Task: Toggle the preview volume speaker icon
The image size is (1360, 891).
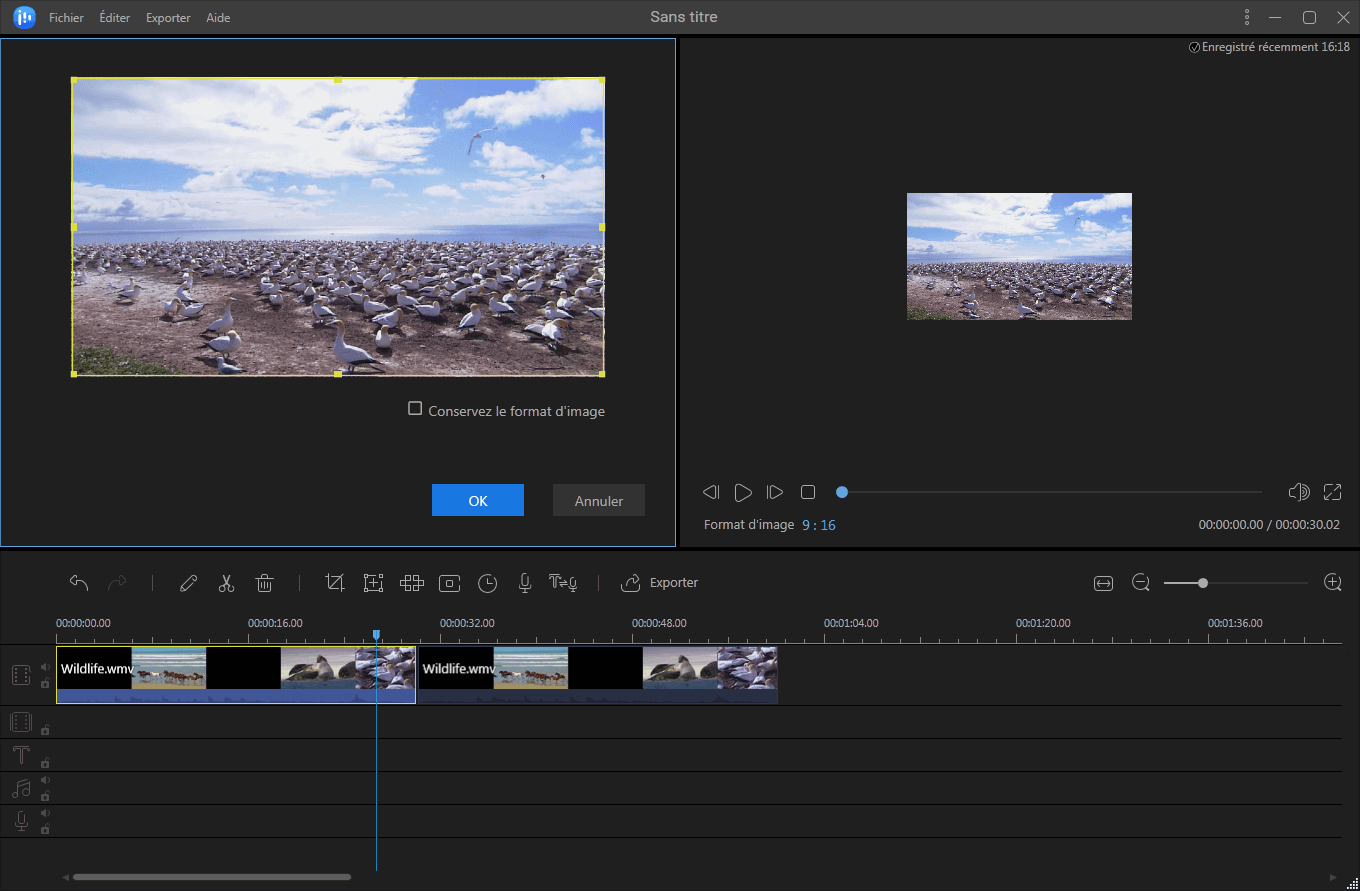Action: [x=1299, y=492]
